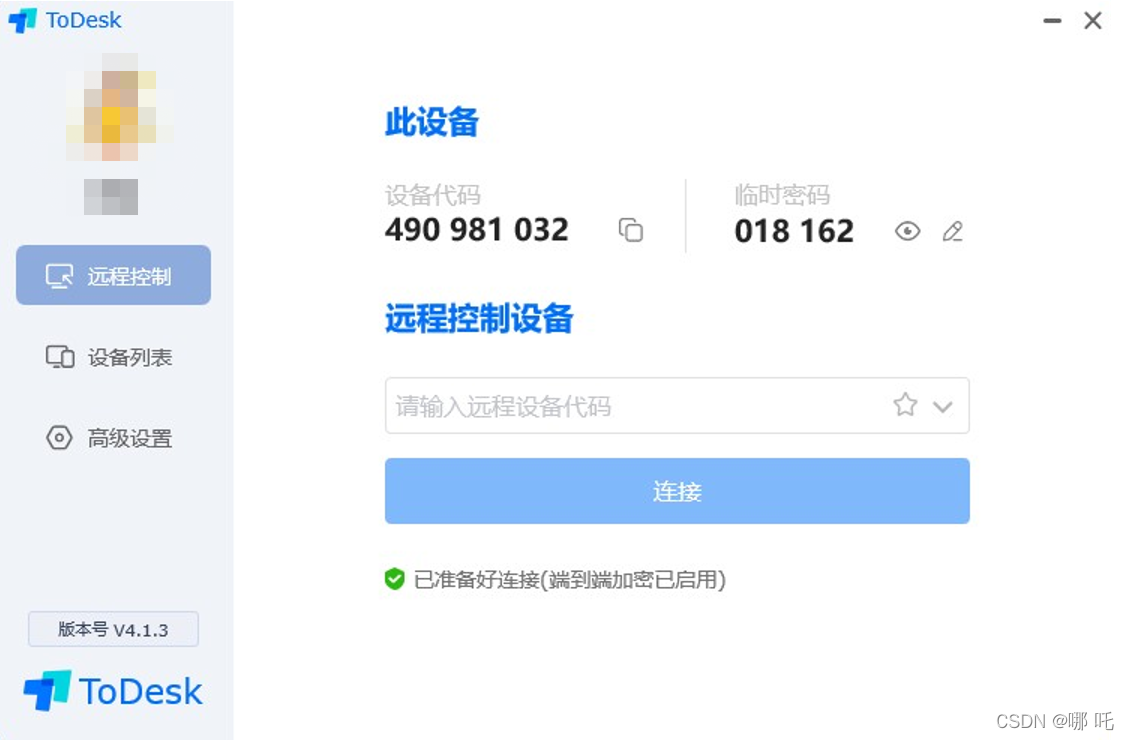This screenshot has width=1129, height=740.
Task: Open the 远程控制 tab
Action: click(114, 275)
